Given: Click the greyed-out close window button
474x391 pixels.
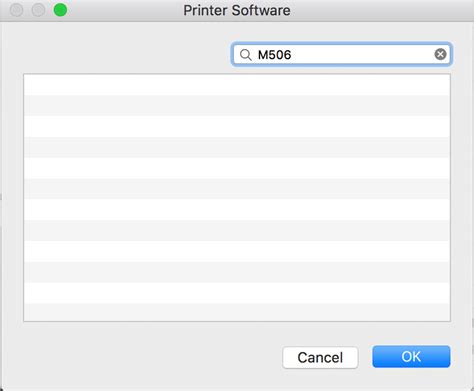Looking at the screenshot, I should point(16,10).
